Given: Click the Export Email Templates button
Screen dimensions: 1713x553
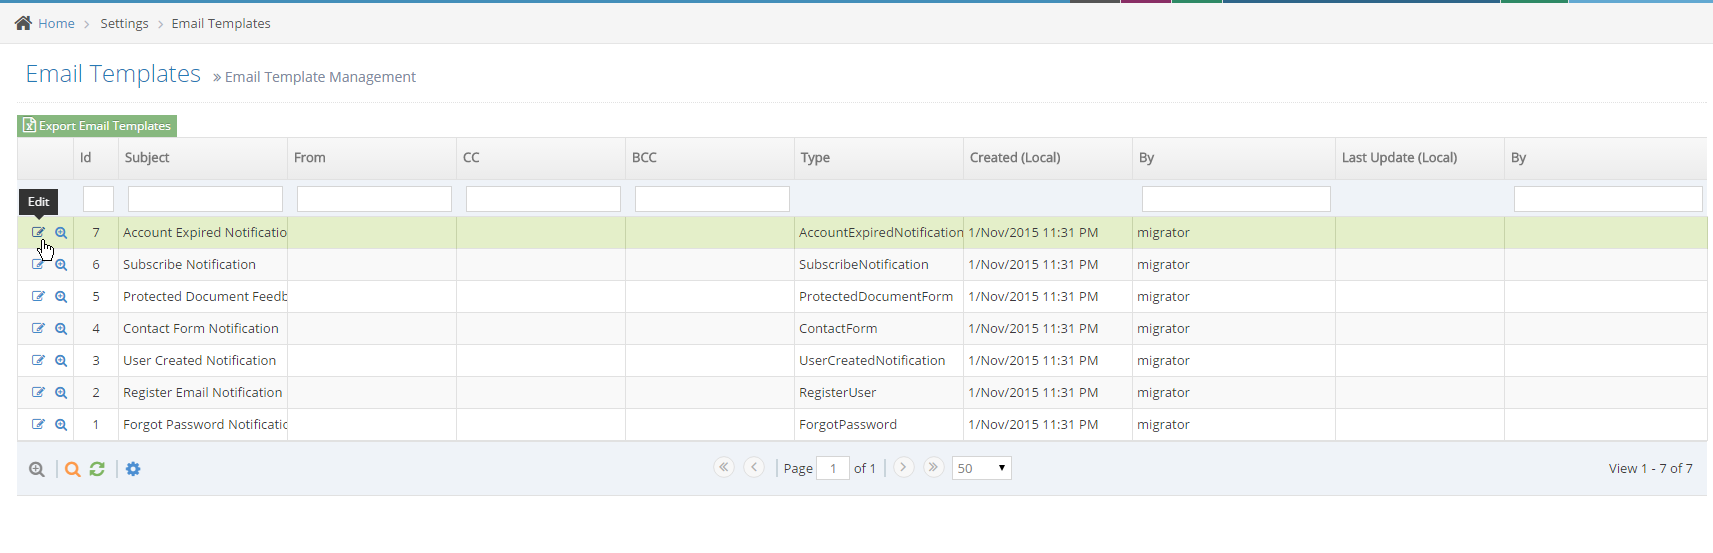Looking at the screenshot, I should [97, 126].
